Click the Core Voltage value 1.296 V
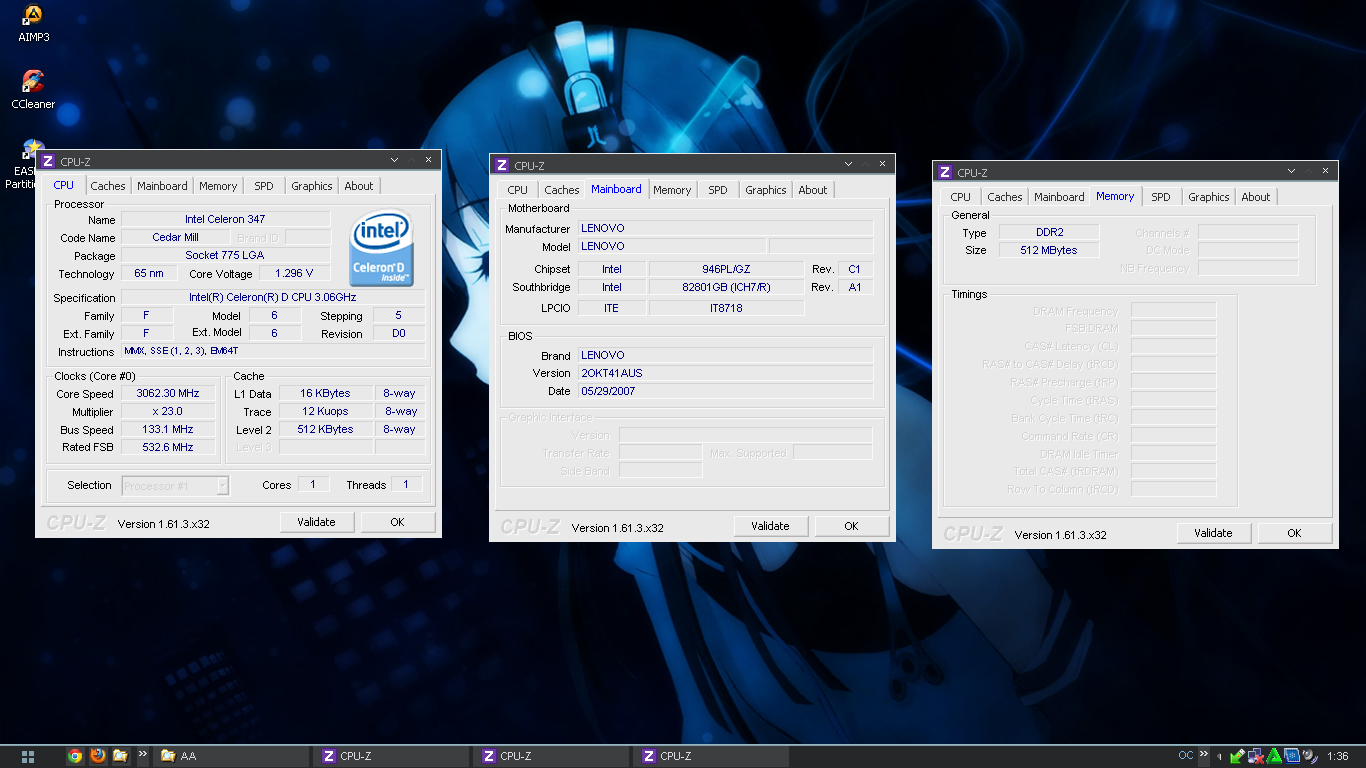This screenshot has width=1366, height=768. coord(293,274)
